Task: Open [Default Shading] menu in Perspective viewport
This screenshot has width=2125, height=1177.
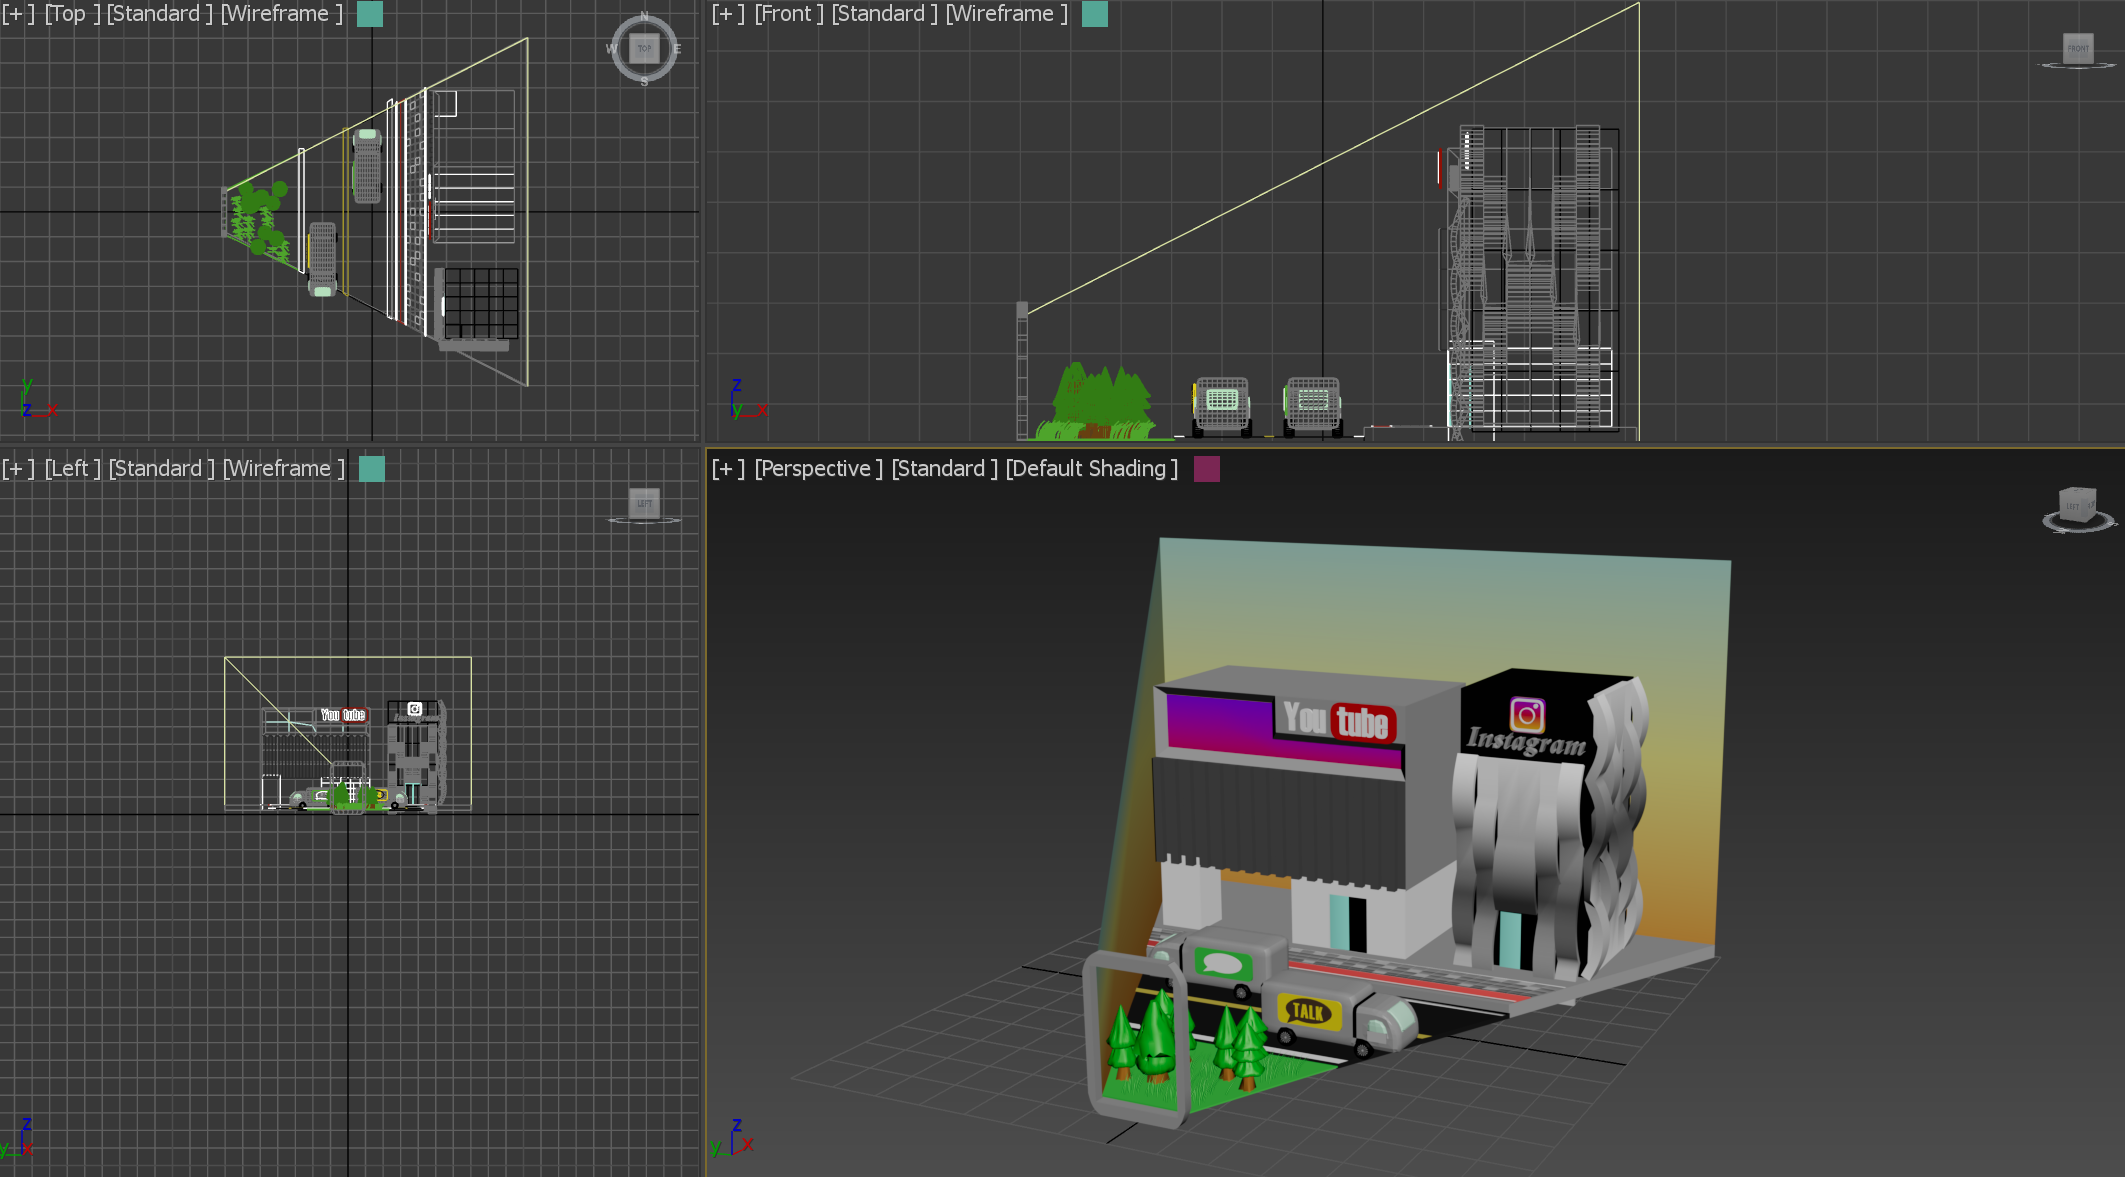Action: [1092, 468]
